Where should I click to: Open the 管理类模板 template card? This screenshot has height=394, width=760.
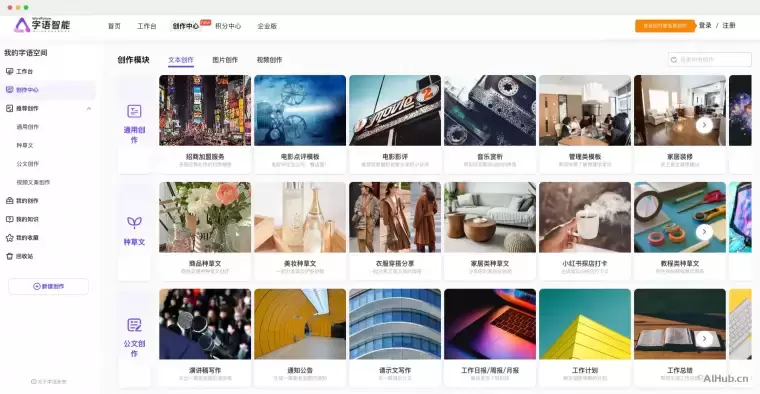click(585, 124)
